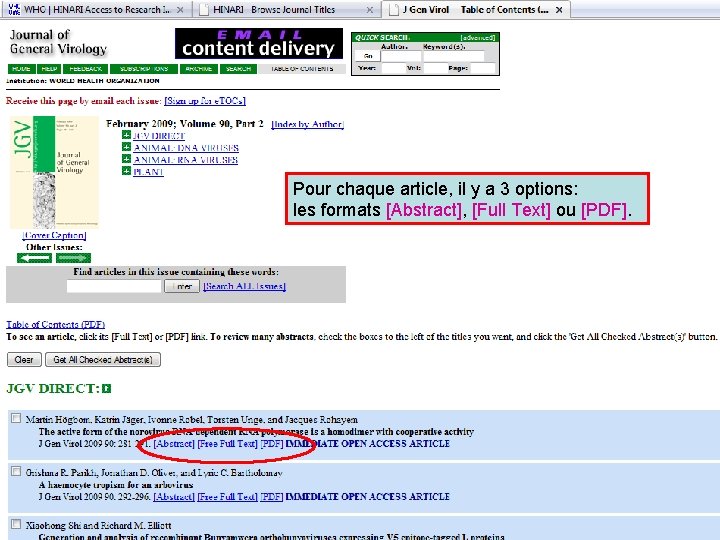Check the box for Xiaohong Shi article
720x540 pixels.
click(16, 524)
